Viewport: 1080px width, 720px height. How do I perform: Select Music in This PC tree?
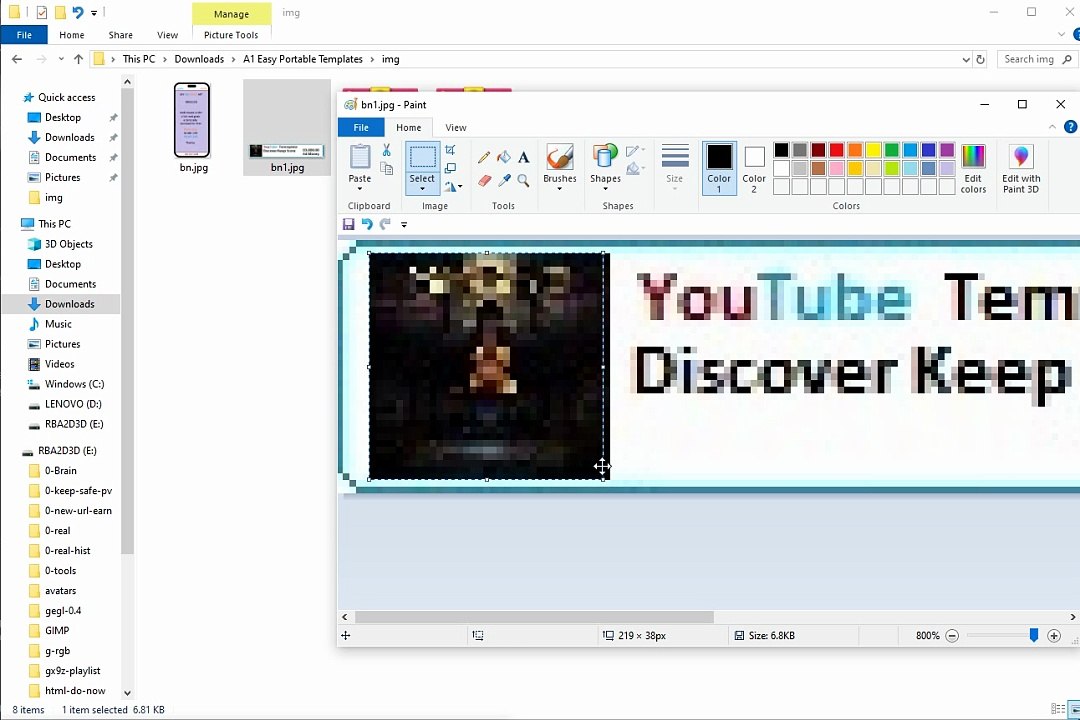58,324
